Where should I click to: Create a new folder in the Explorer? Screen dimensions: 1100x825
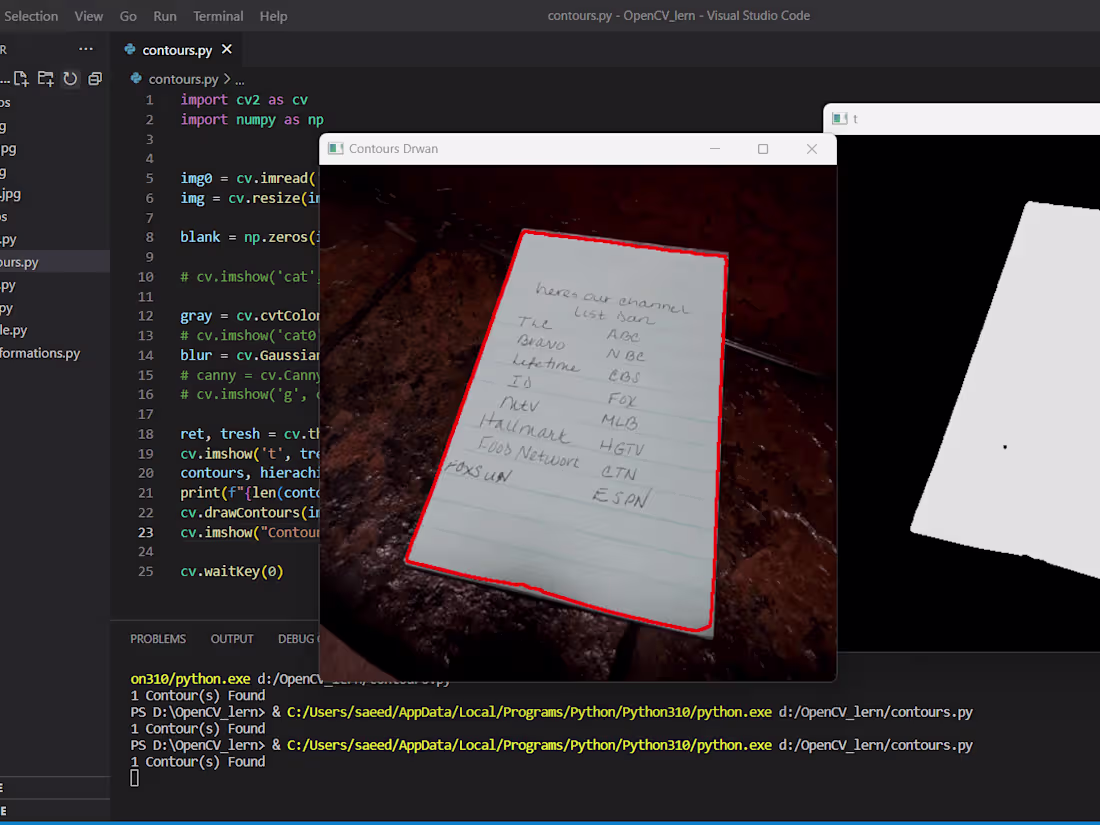click(44, 78)
